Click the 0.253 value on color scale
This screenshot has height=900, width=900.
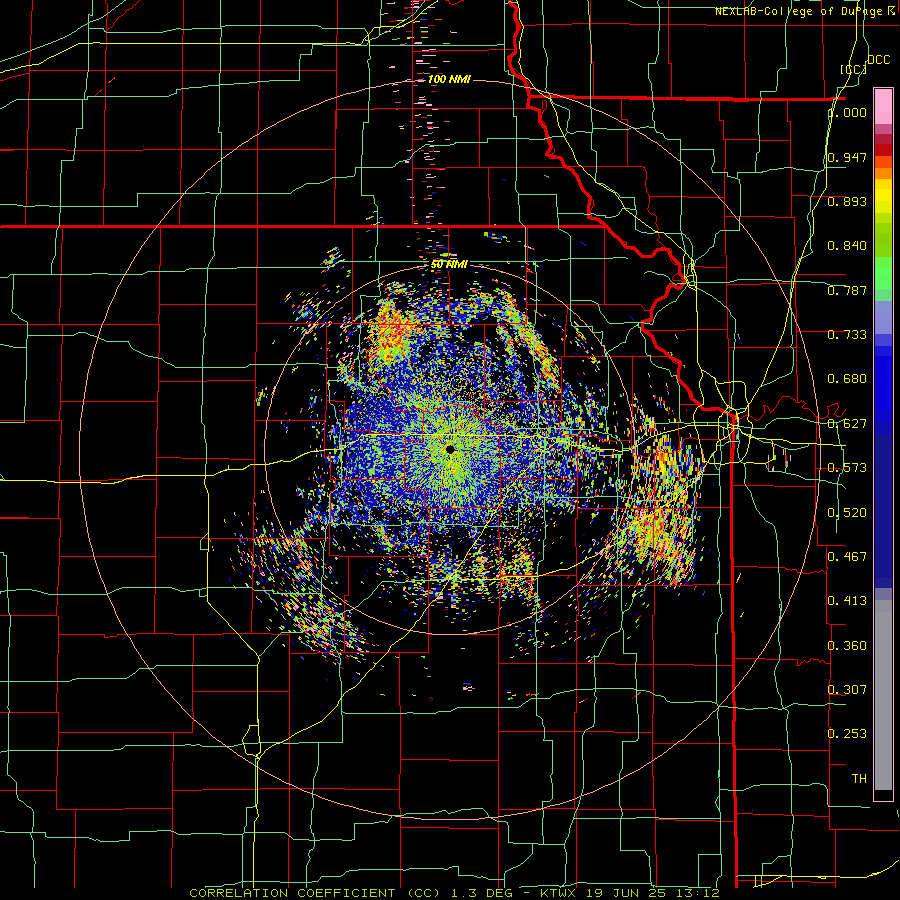pyautogui.click(x=847, y=734)
